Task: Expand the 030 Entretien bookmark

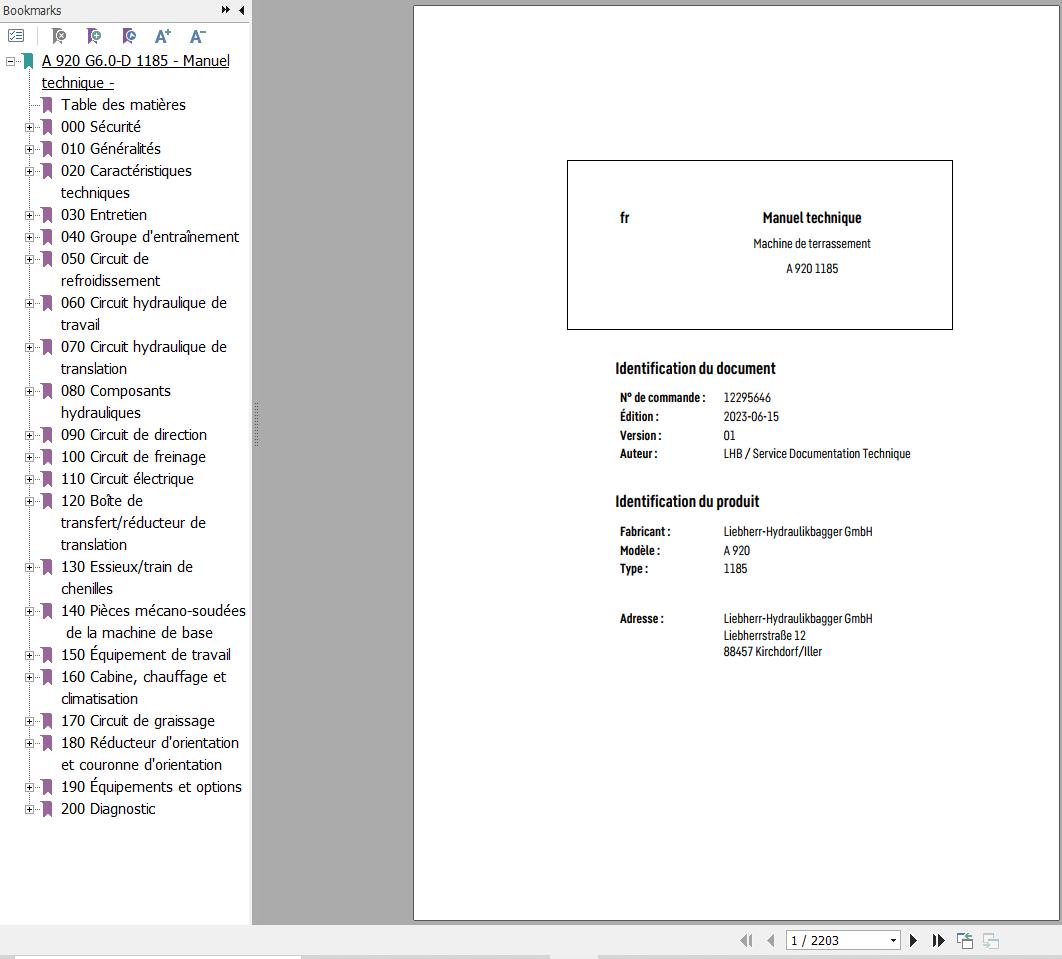Action: tap(29, 215)
